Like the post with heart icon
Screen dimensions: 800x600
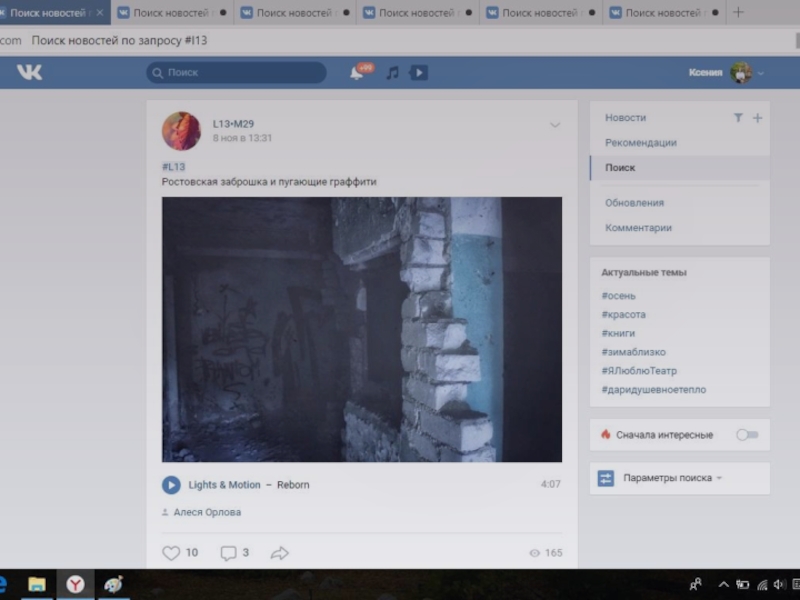(x=171, y=553)
